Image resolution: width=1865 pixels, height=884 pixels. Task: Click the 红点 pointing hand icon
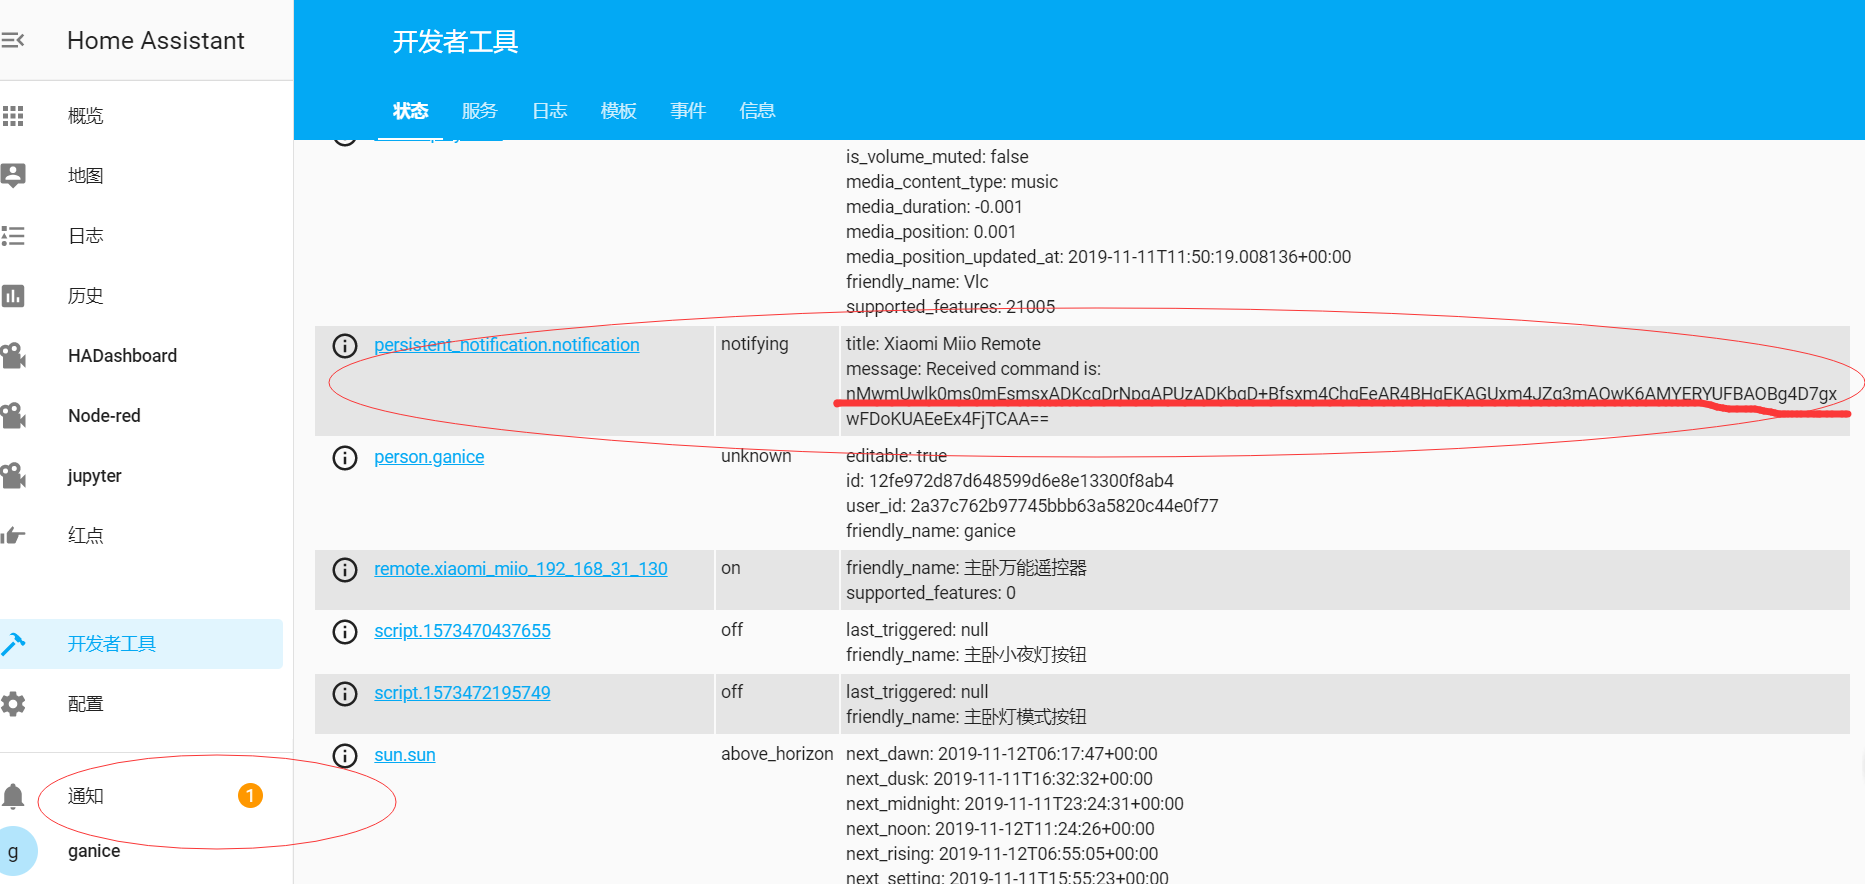pos(13,536)
